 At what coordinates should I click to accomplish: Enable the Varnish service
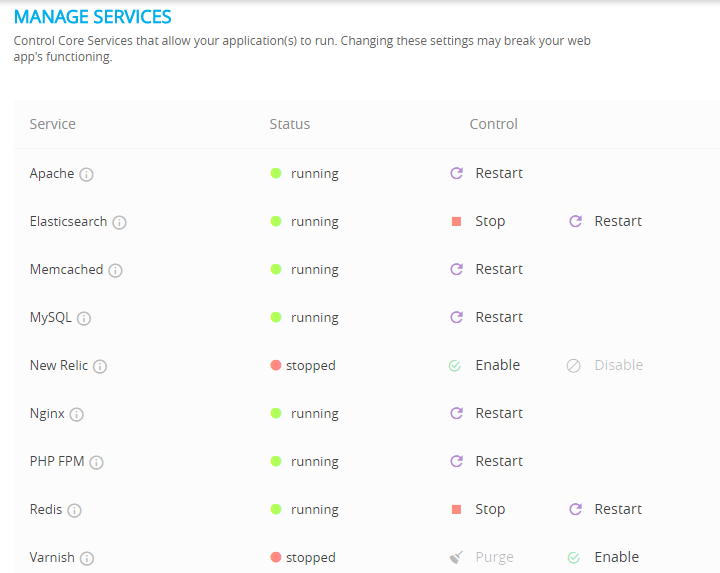[x=604, y=557]
